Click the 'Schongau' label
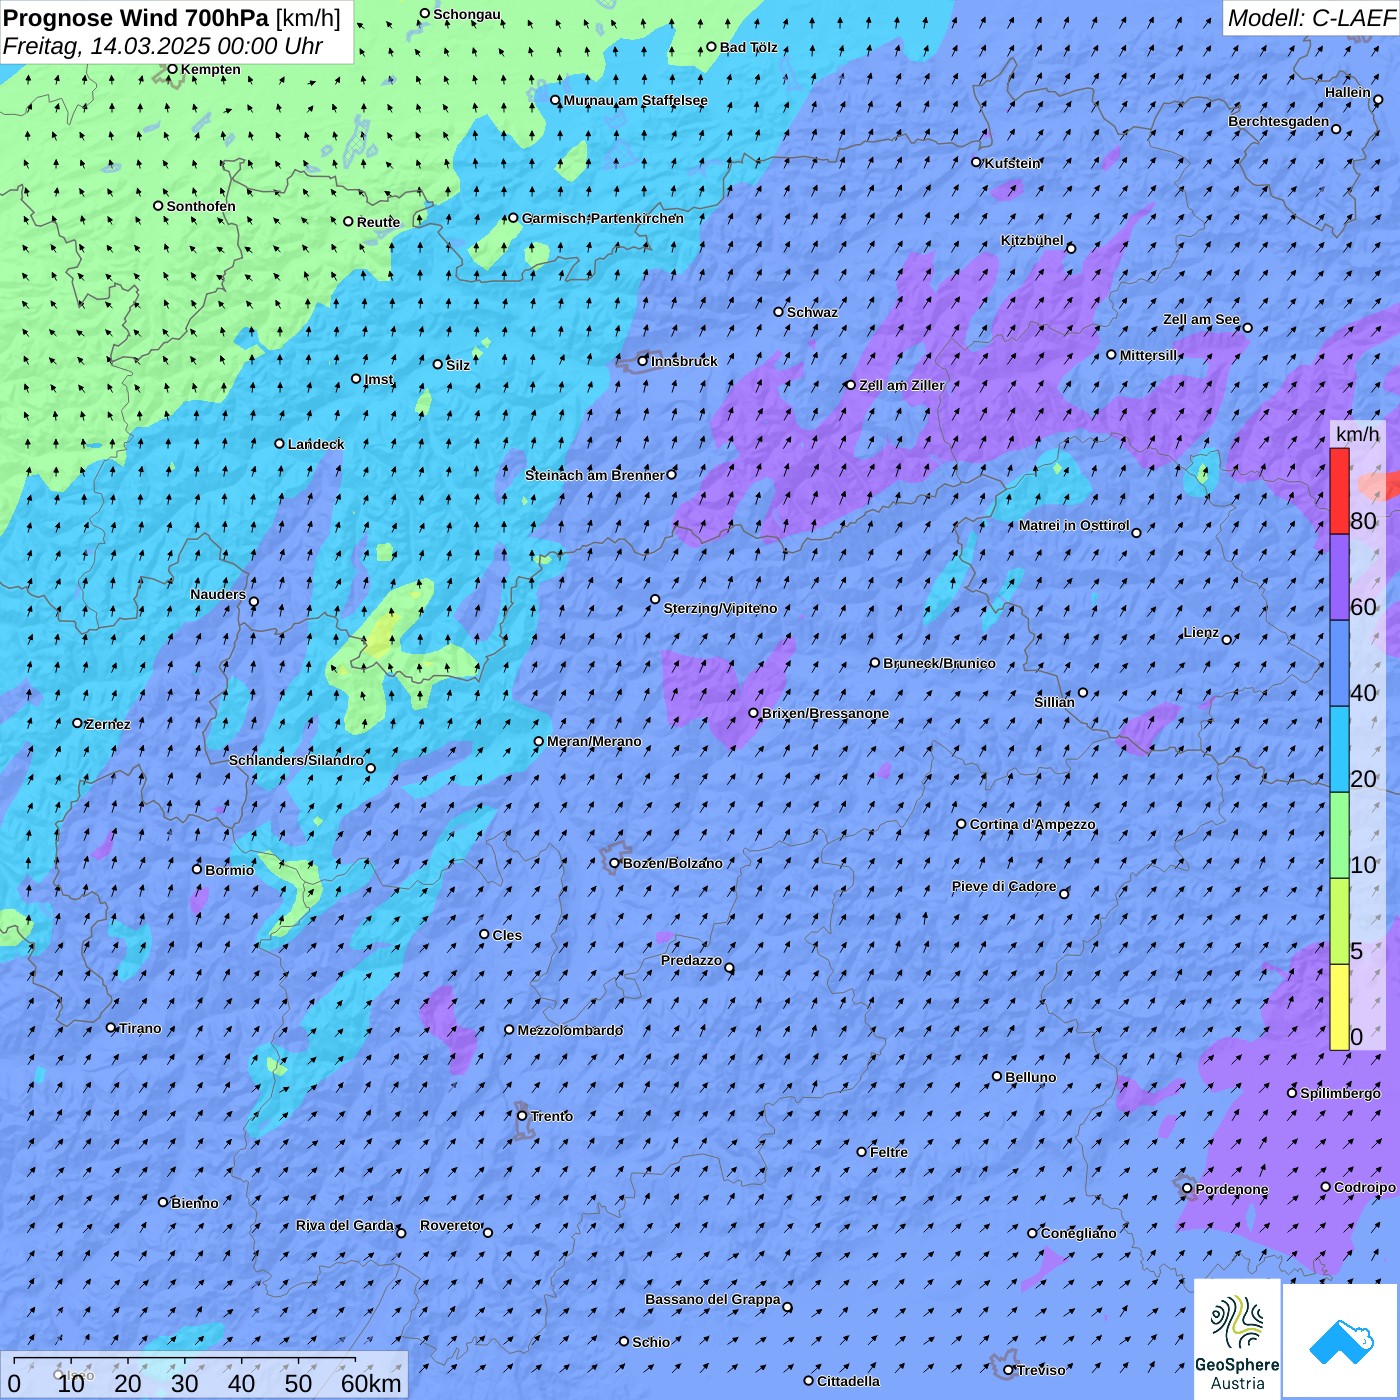The image size is (1400, 1400). click(467, 14)
